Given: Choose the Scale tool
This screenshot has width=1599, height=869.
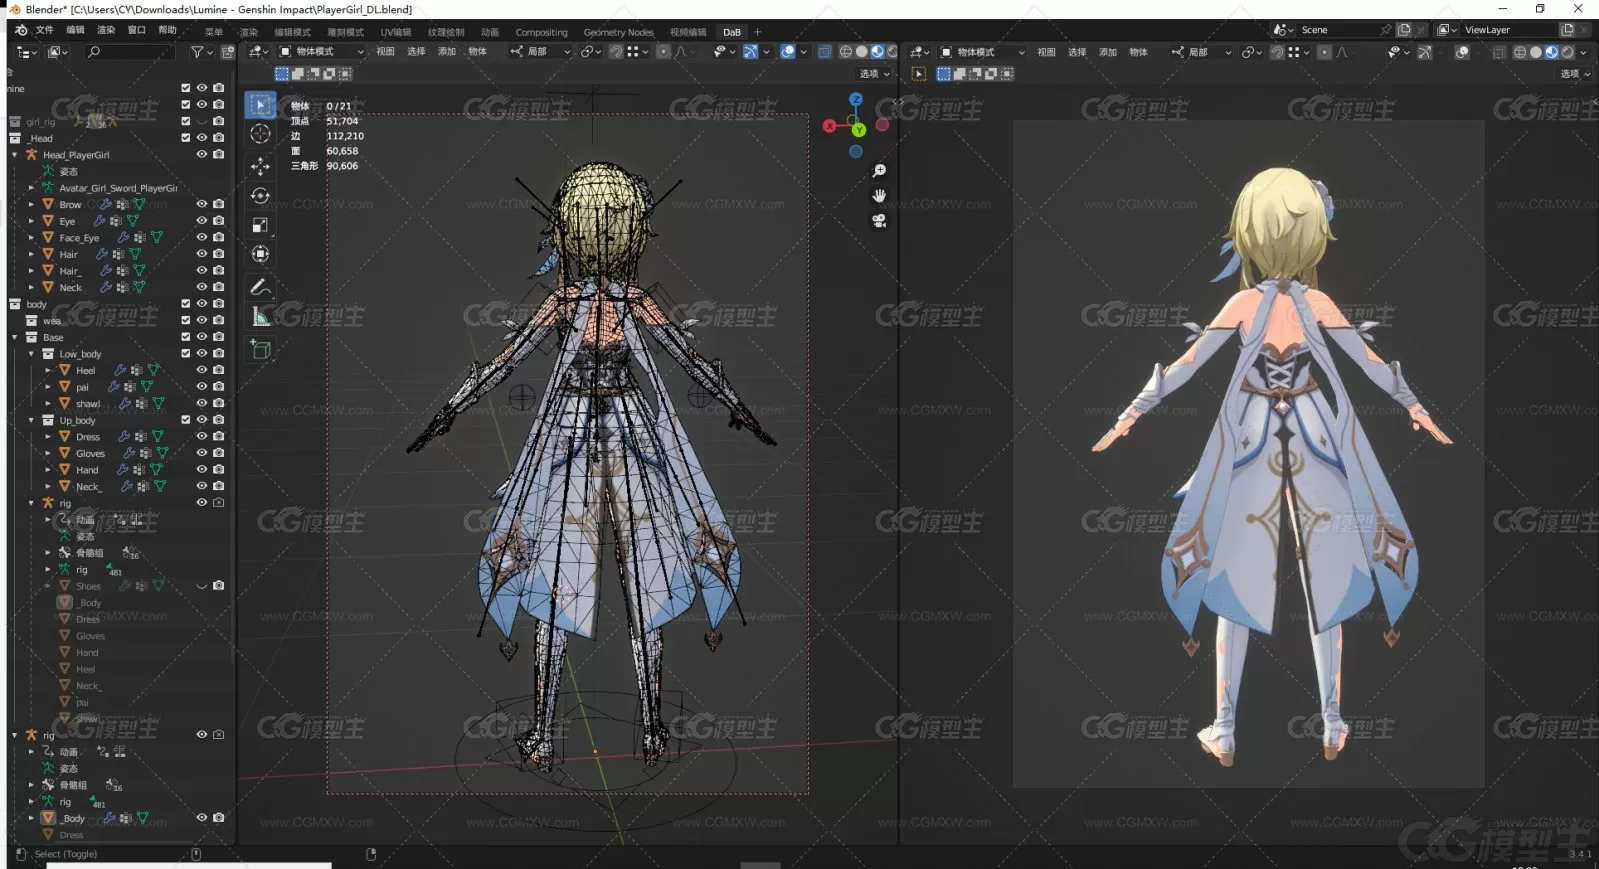Looking at the screenshot, I should tap(260, 225).
